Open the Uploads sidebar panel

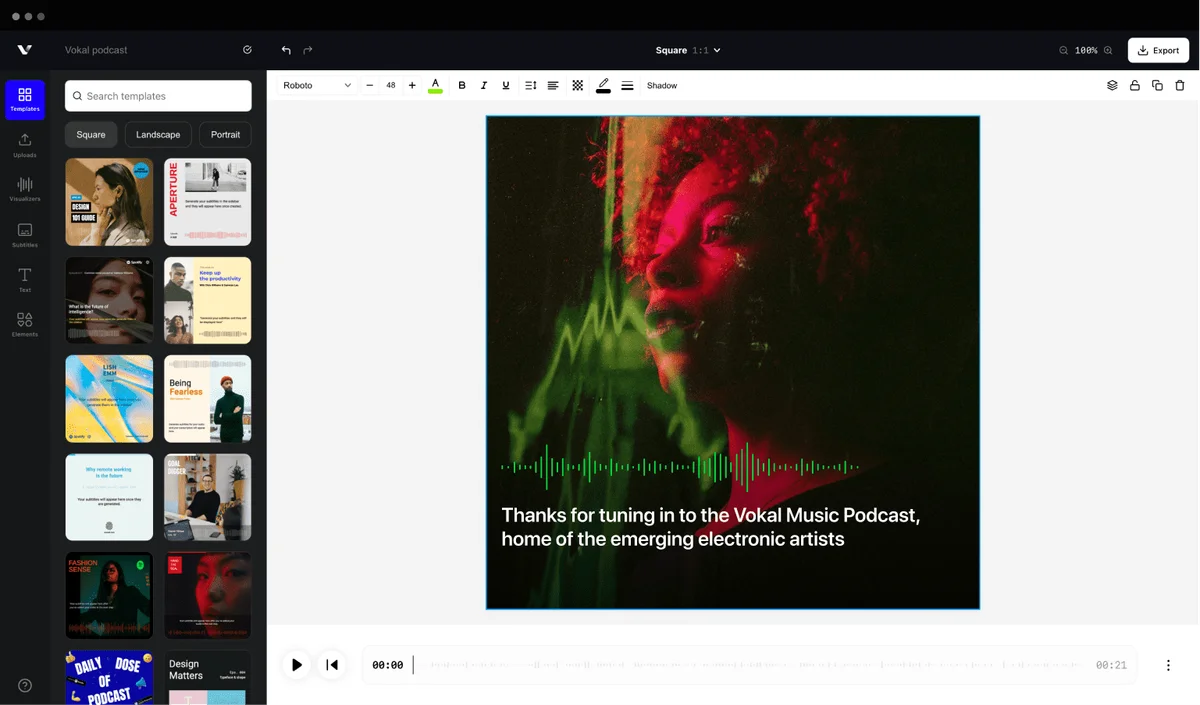click(x=25, y=145)
